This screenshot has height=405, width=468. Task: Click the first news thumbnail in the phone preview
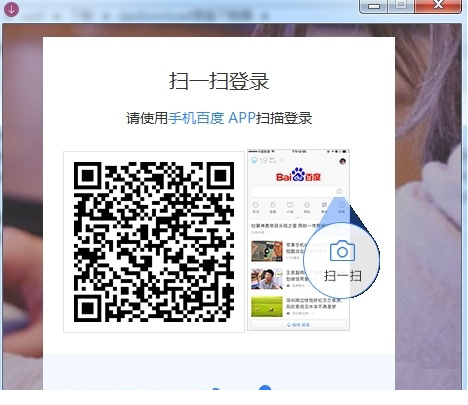267,251
